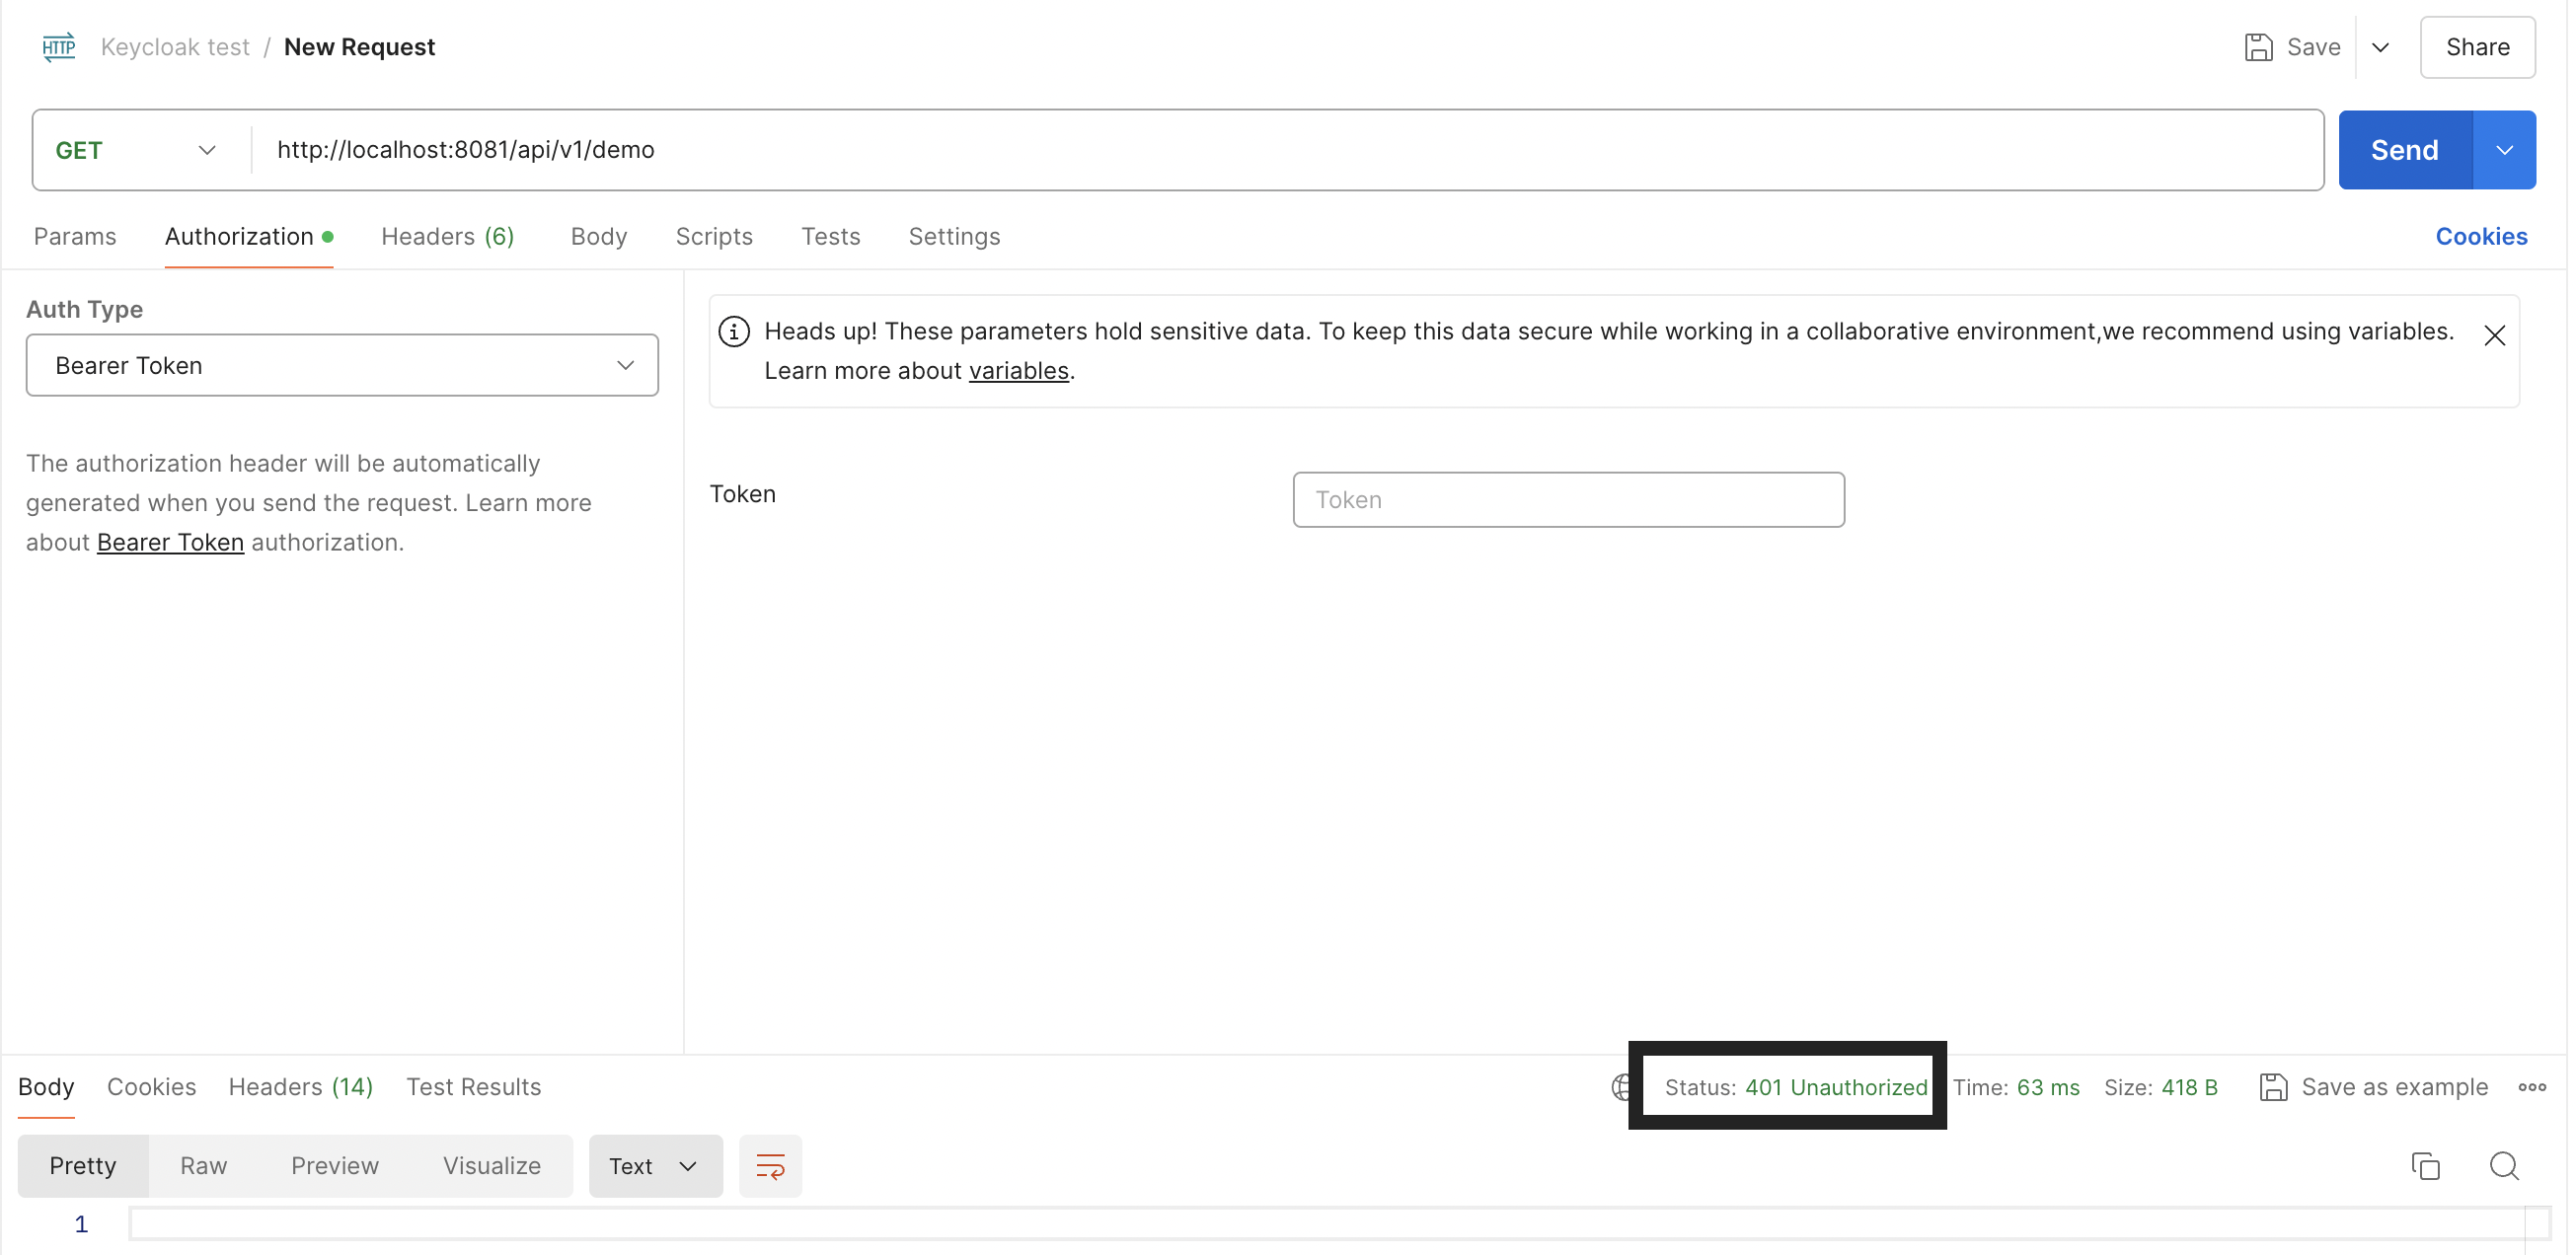Image resolution: width=2576 pixels, height=1255 pixels.
Task: Open the Scripts tab
Action: click(x=714, y=237)
